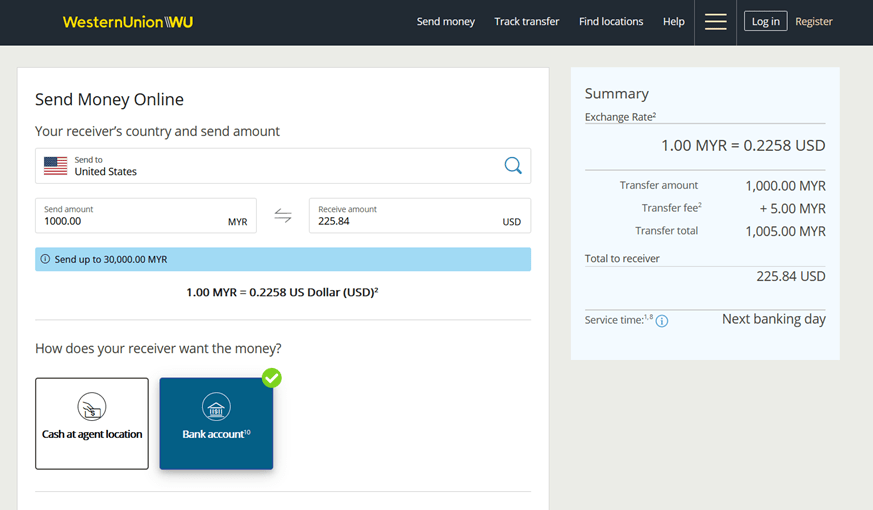
Task: Click the Exchange Rate footnote label in Summary
Action: click(620, 117)
